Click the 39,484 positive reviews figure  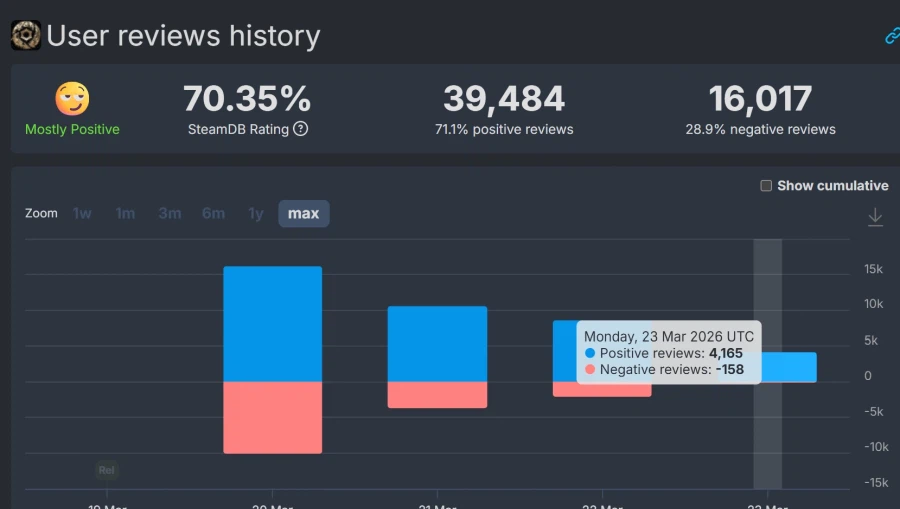coord(504,99)
